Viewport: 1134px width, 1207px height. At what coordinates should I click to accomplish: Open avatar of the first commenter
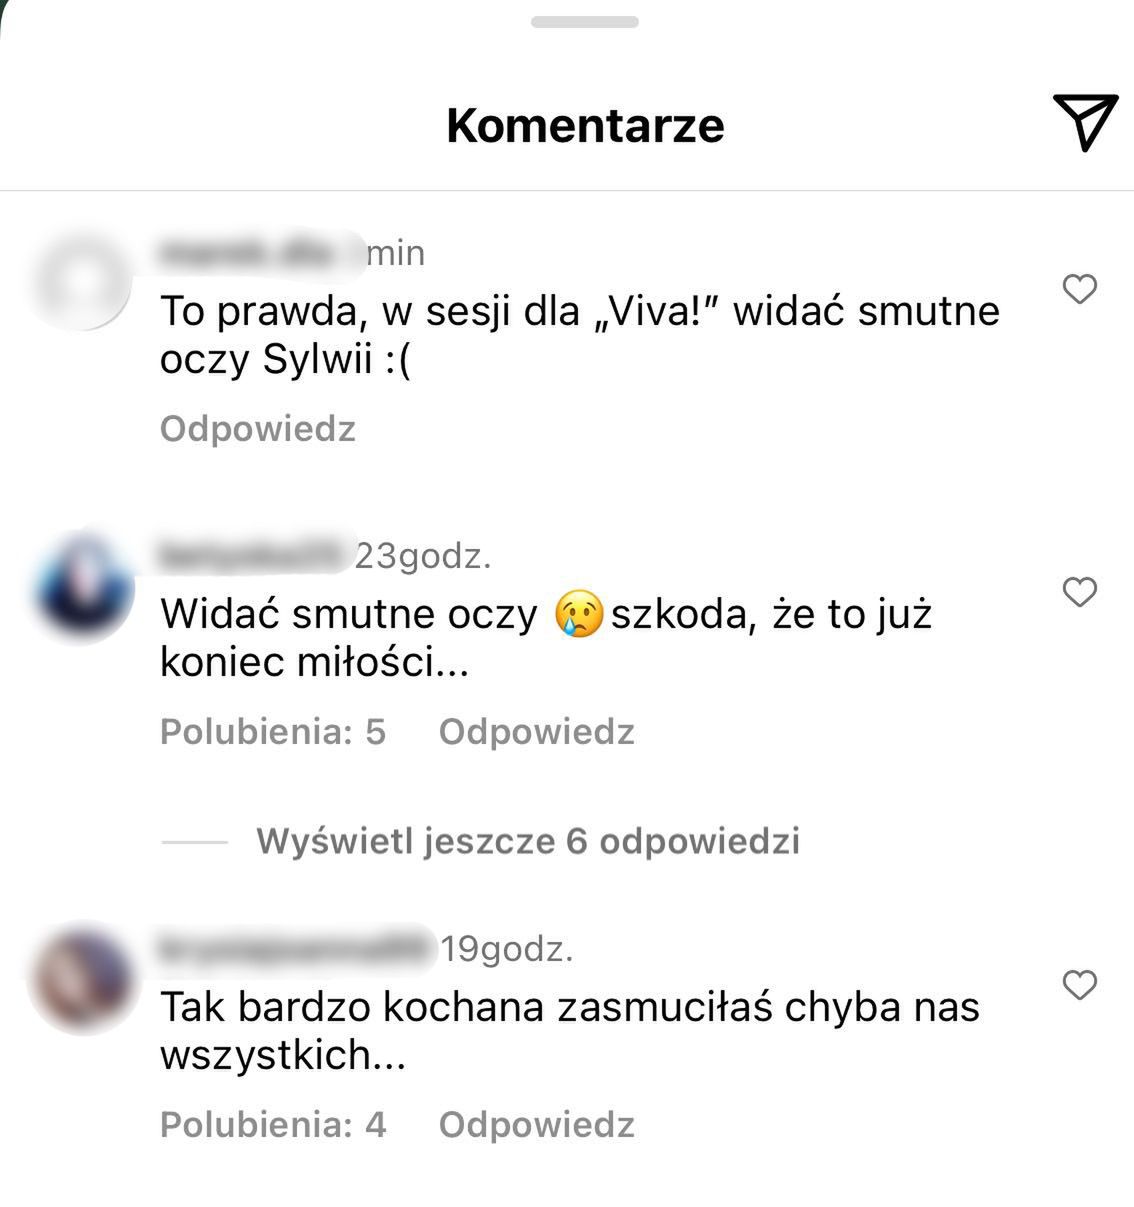pyautogui.click(x=84, y=281)
